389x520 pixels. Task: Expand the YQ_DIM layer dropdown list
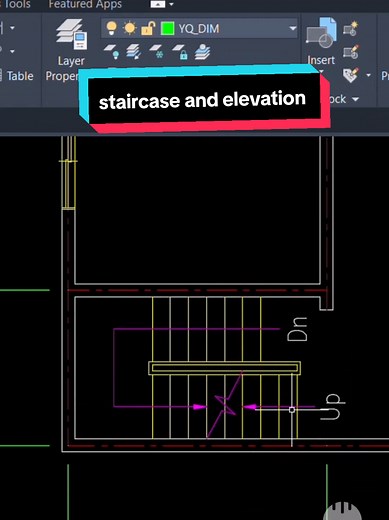[x=293, y=28]
